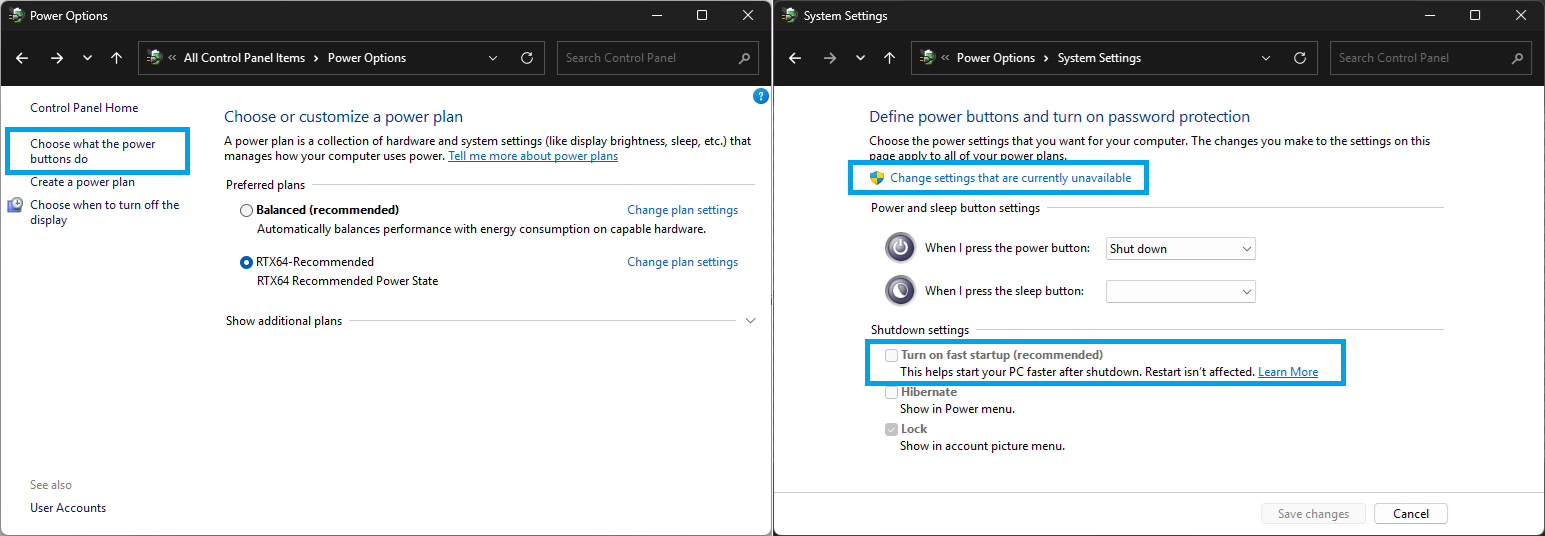Change plan settings for Balanced plan
The width and height of the screenshot is (1545, 536).
tap(682, 210)
